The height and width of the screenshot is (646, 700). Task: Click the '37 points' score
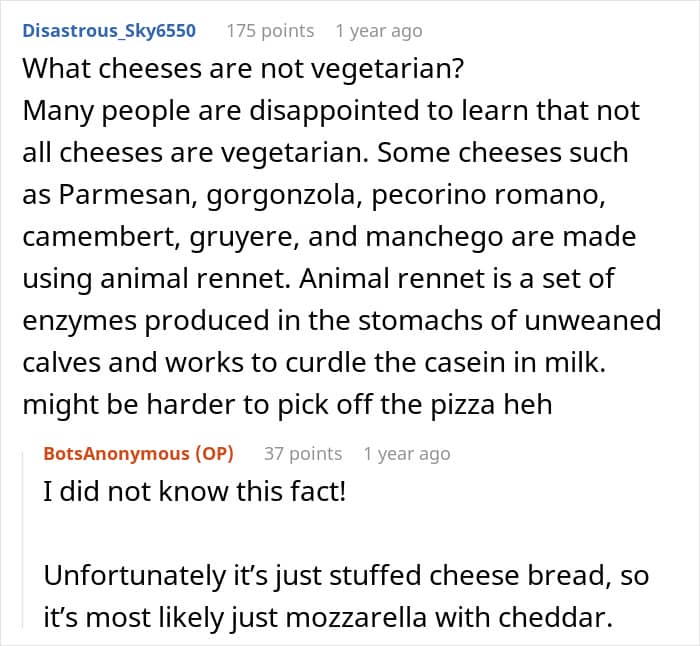click(x=303, y=453)
